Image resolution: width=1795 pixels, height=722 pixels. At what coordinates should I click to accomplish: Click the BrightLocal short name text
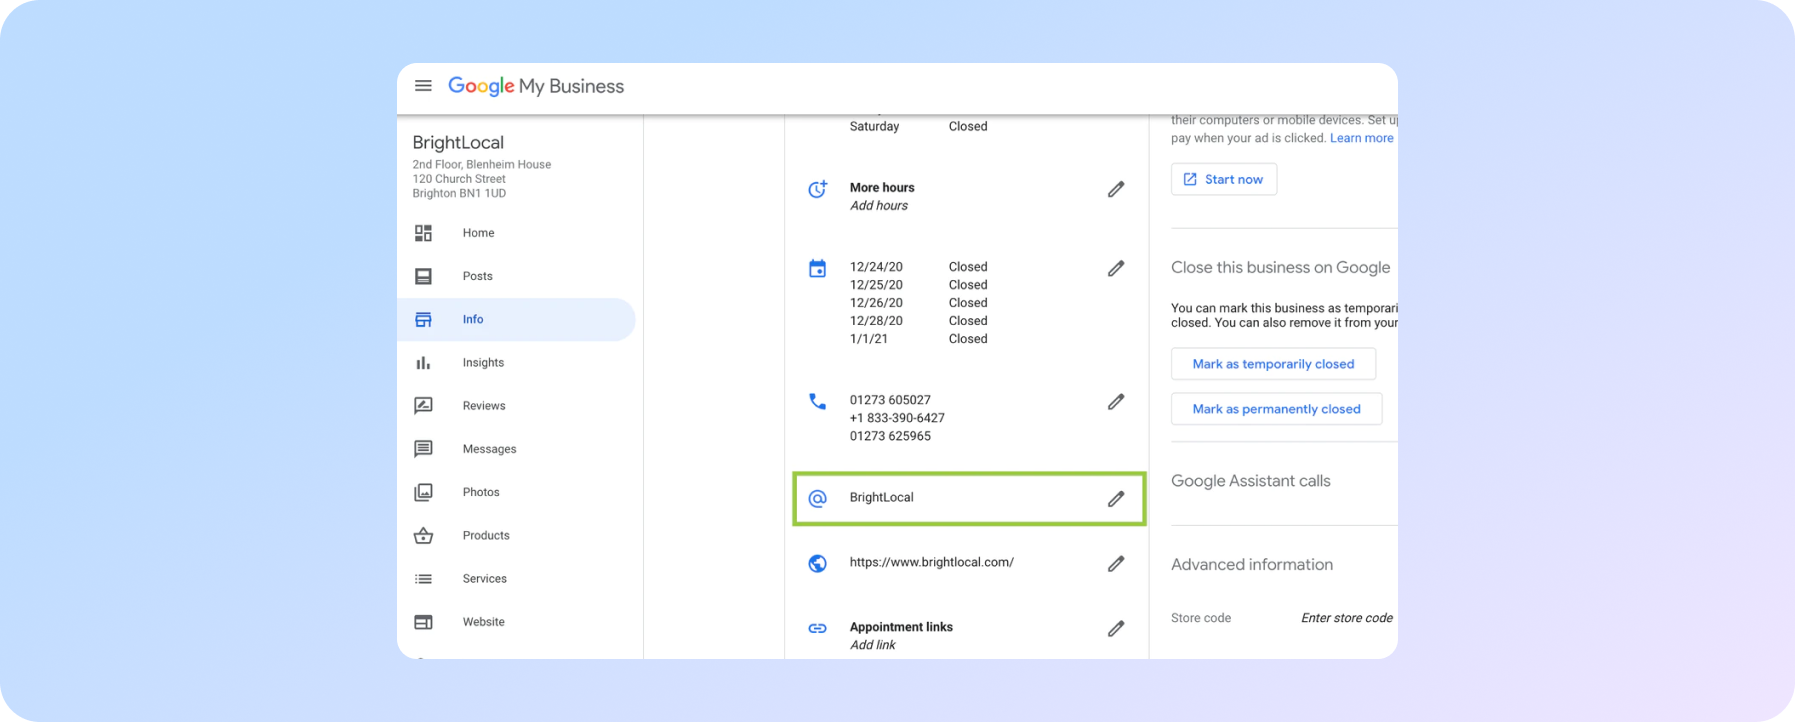click(x=881, y=497)
